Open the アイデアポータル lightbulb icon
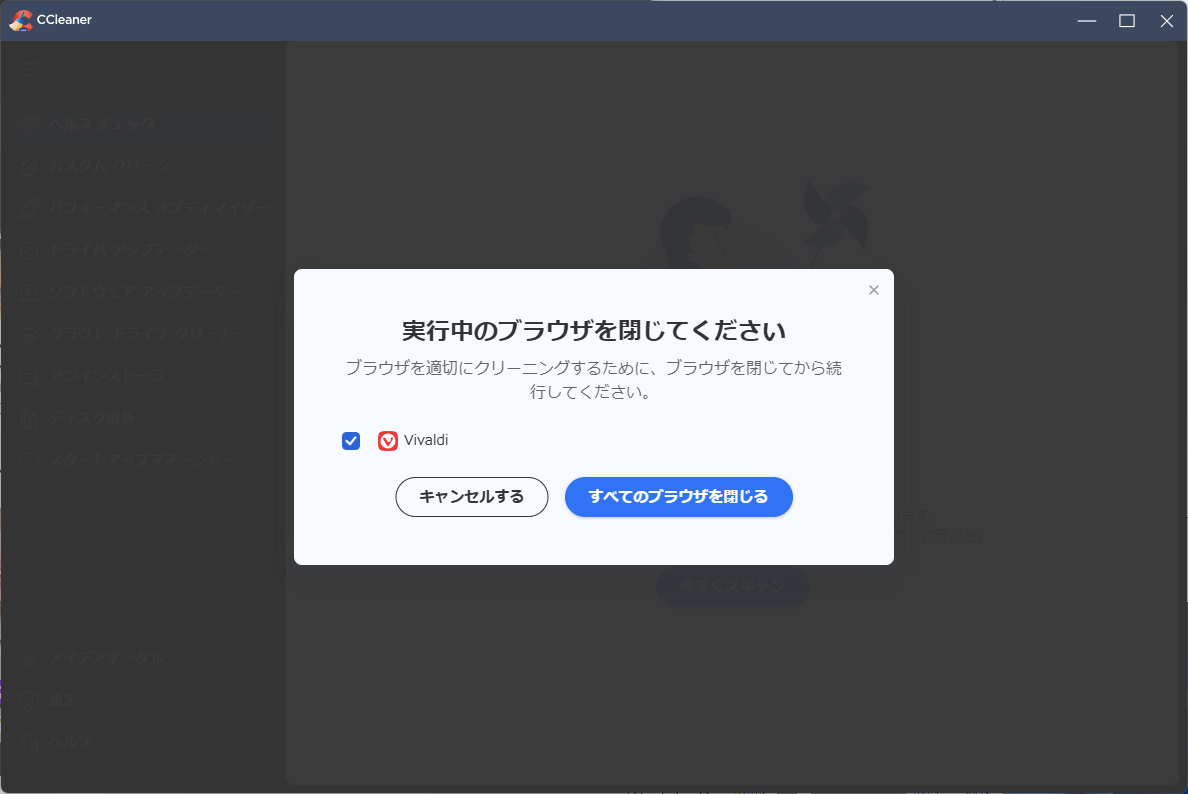 (x=28, y=657)
